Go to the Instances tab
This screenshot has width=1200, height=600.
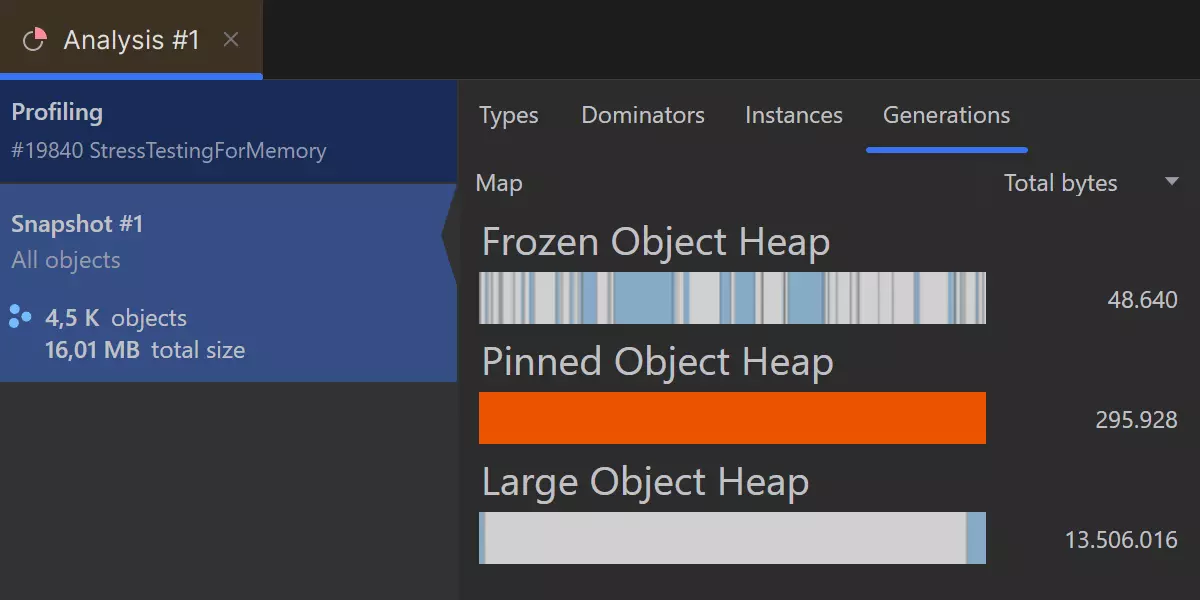click(793, 115)
